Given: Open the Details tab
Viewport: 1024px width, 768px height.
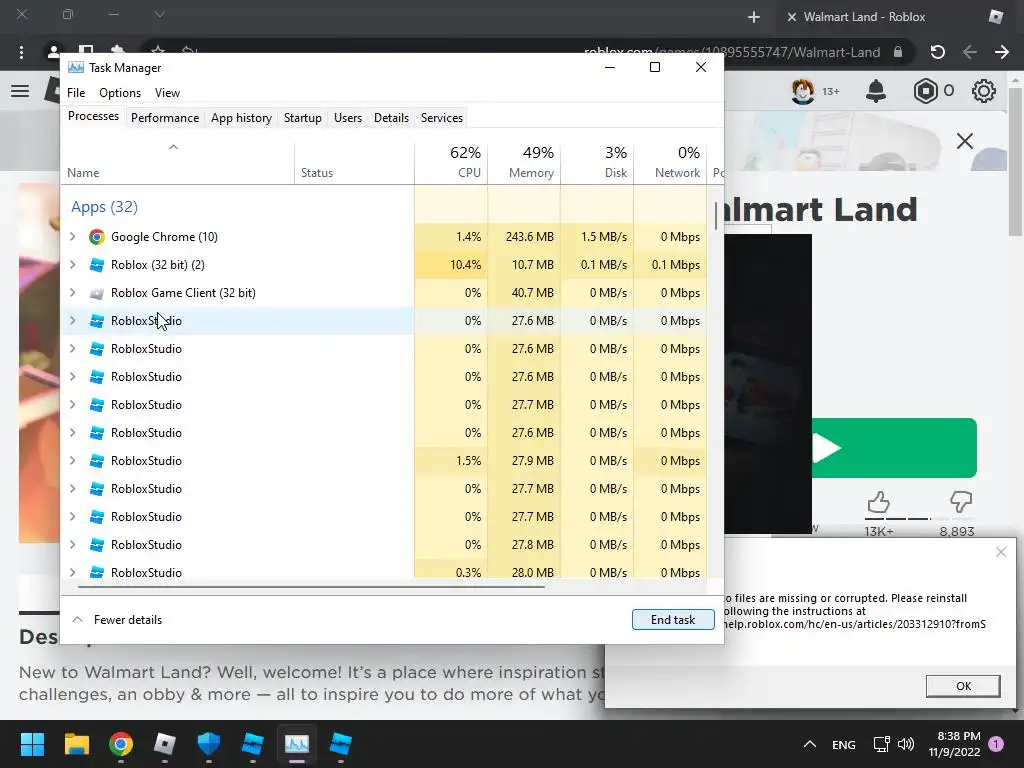Looking at the screenshot, I should [391, 118].
